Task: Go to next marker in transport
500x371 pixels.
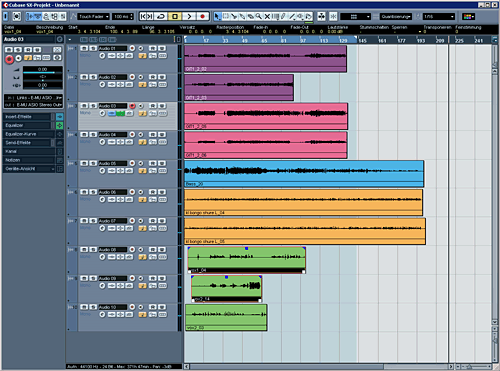Action: pos(150,16)
